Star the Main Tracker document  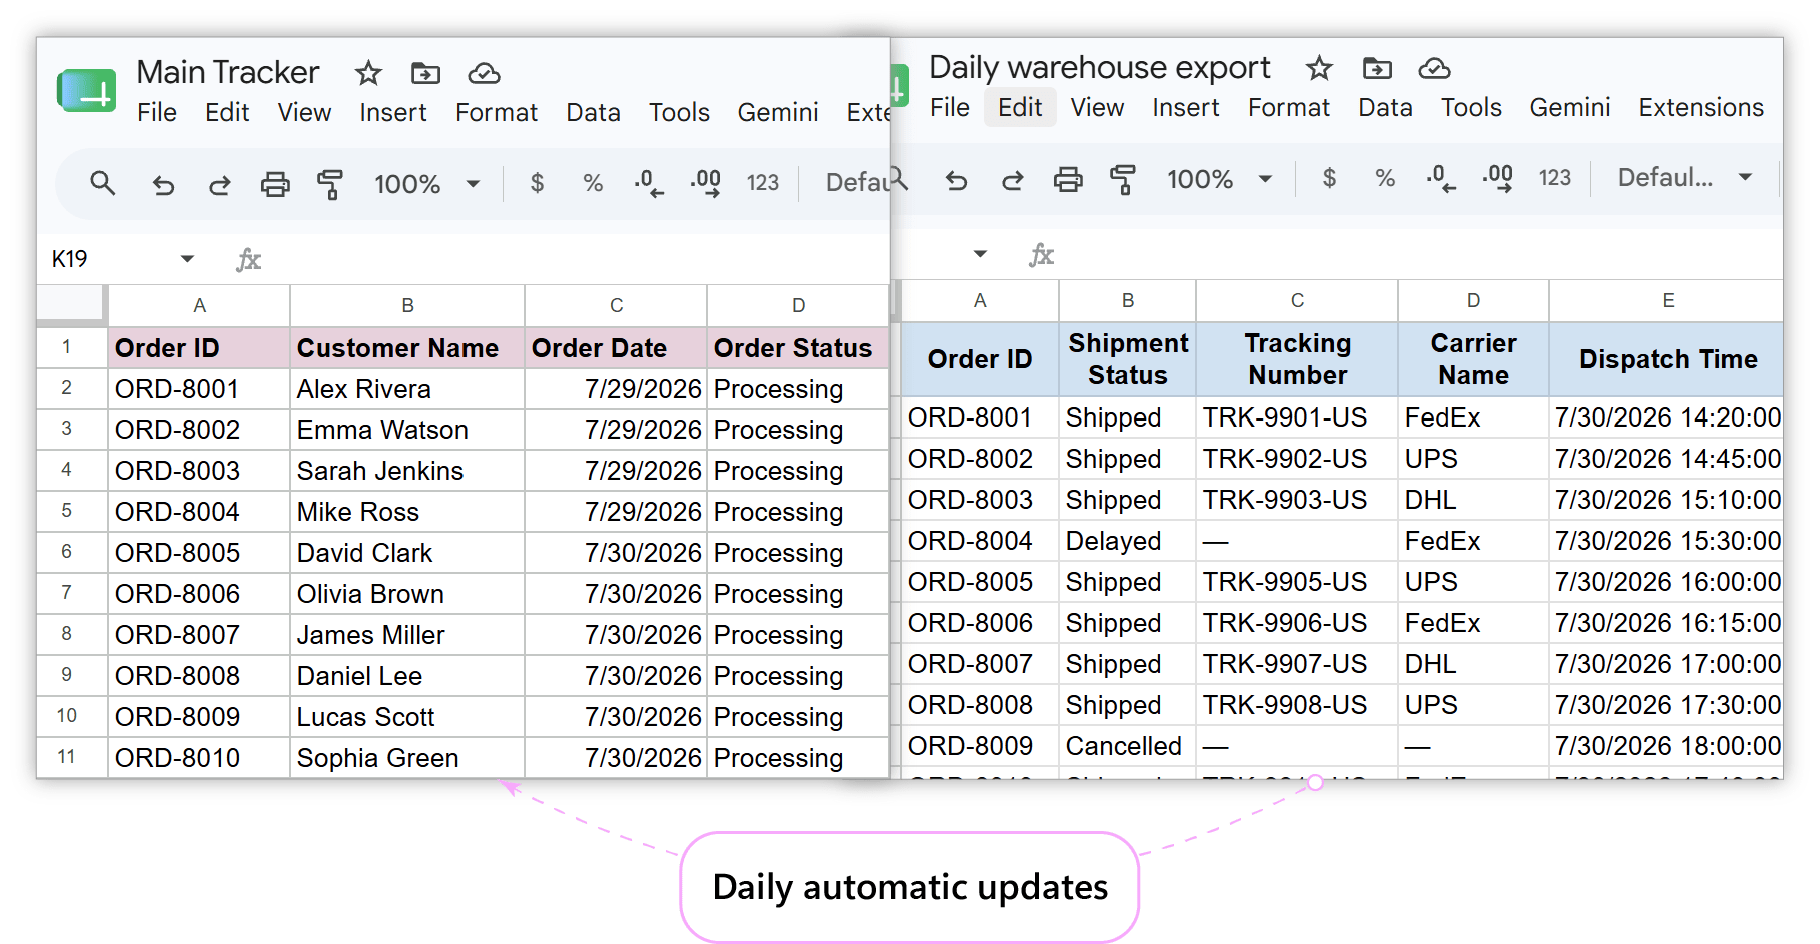point(368,73)
